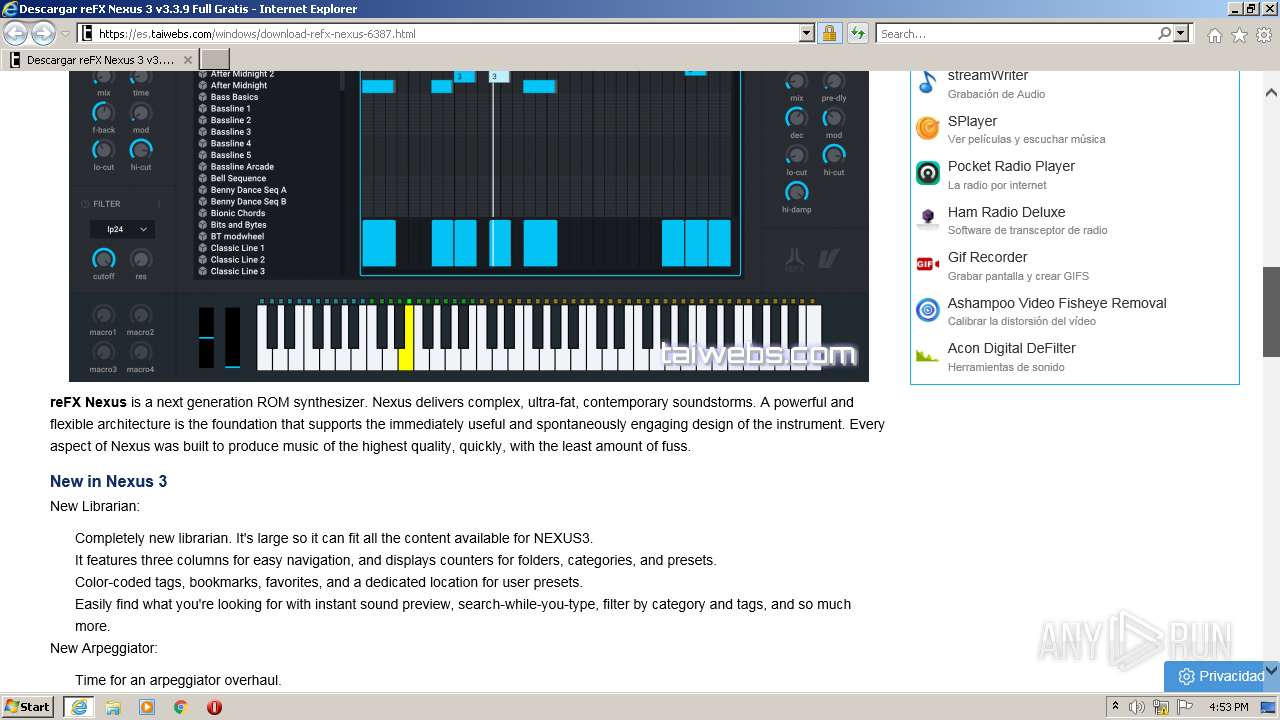Click the SPlayer orange icon
Image resolution: width=1280 pixels, height=720 pixels.
click(x=928, y=128)
